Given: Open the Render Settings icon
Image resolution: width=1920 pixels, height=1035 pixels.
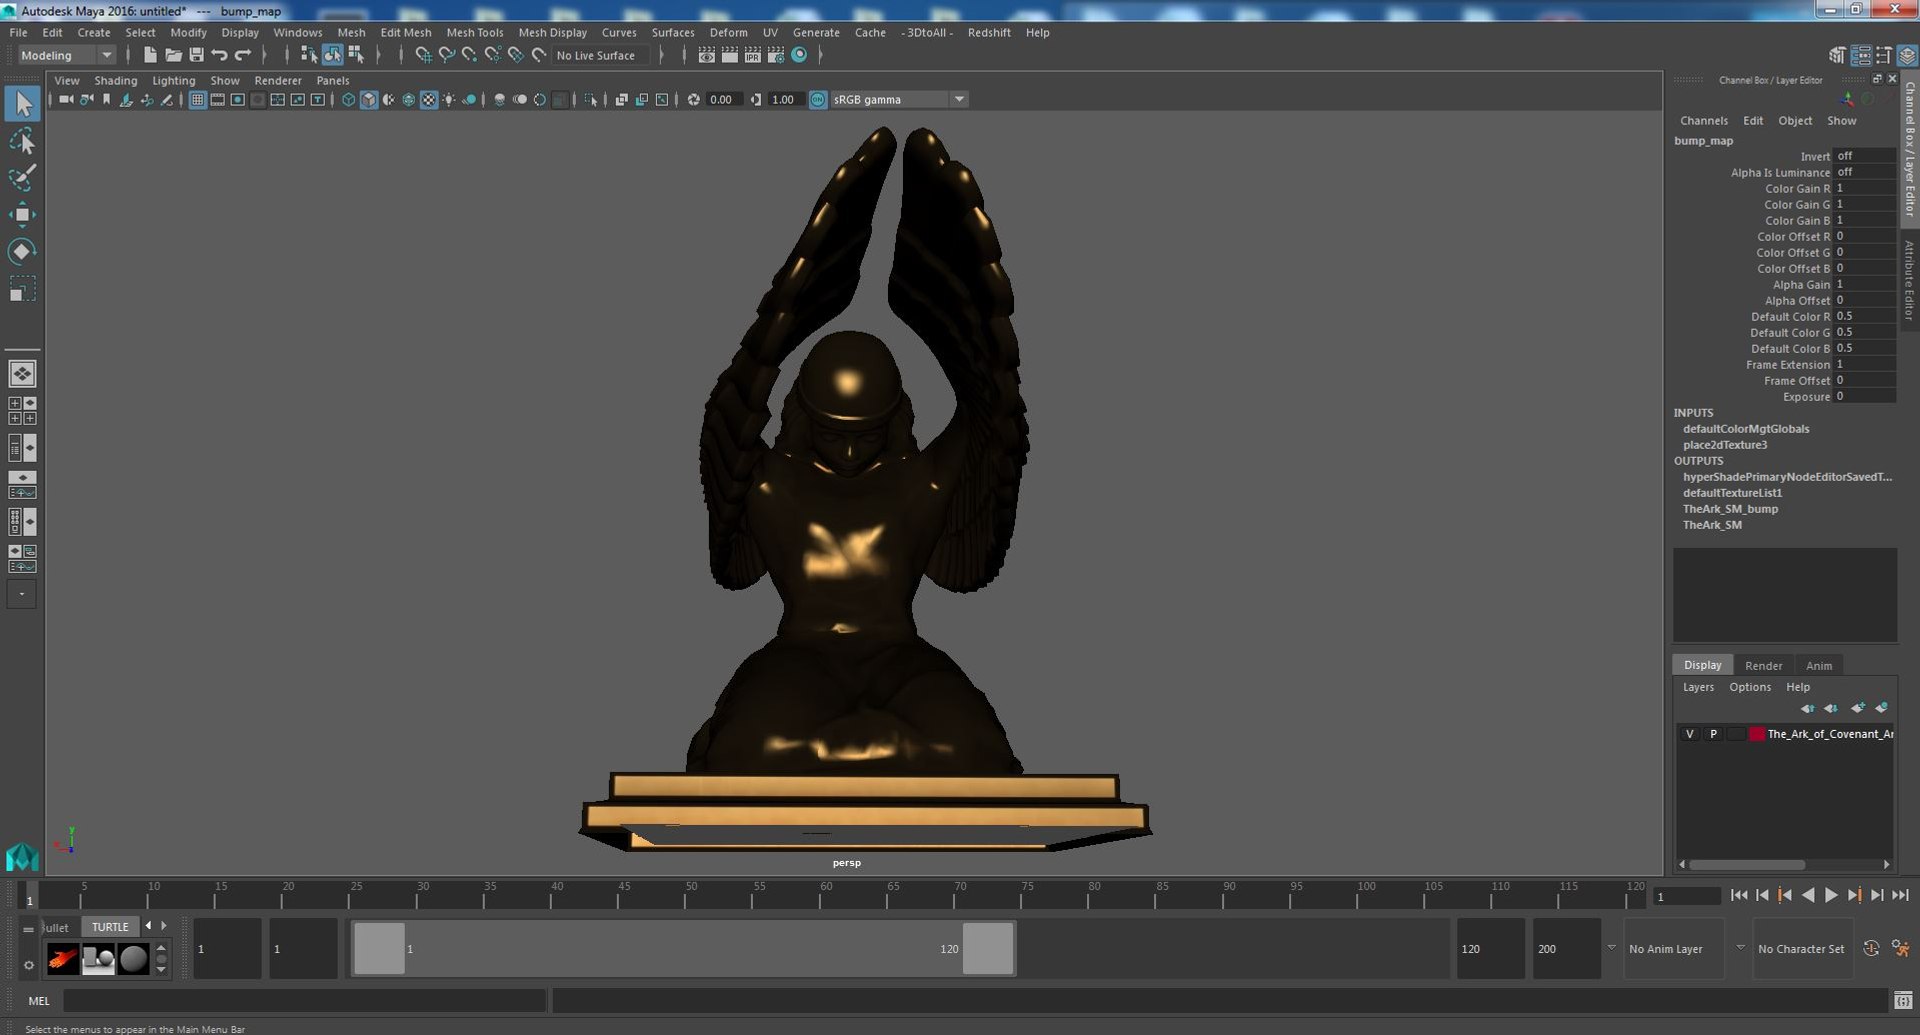Looking at the screenshot, I should 776,55.
